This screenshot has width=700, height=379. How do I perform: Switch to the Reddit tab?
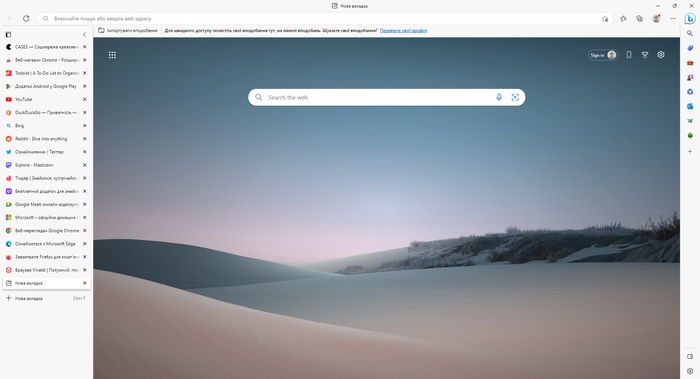pyautogui.click(x=46, y=139)
